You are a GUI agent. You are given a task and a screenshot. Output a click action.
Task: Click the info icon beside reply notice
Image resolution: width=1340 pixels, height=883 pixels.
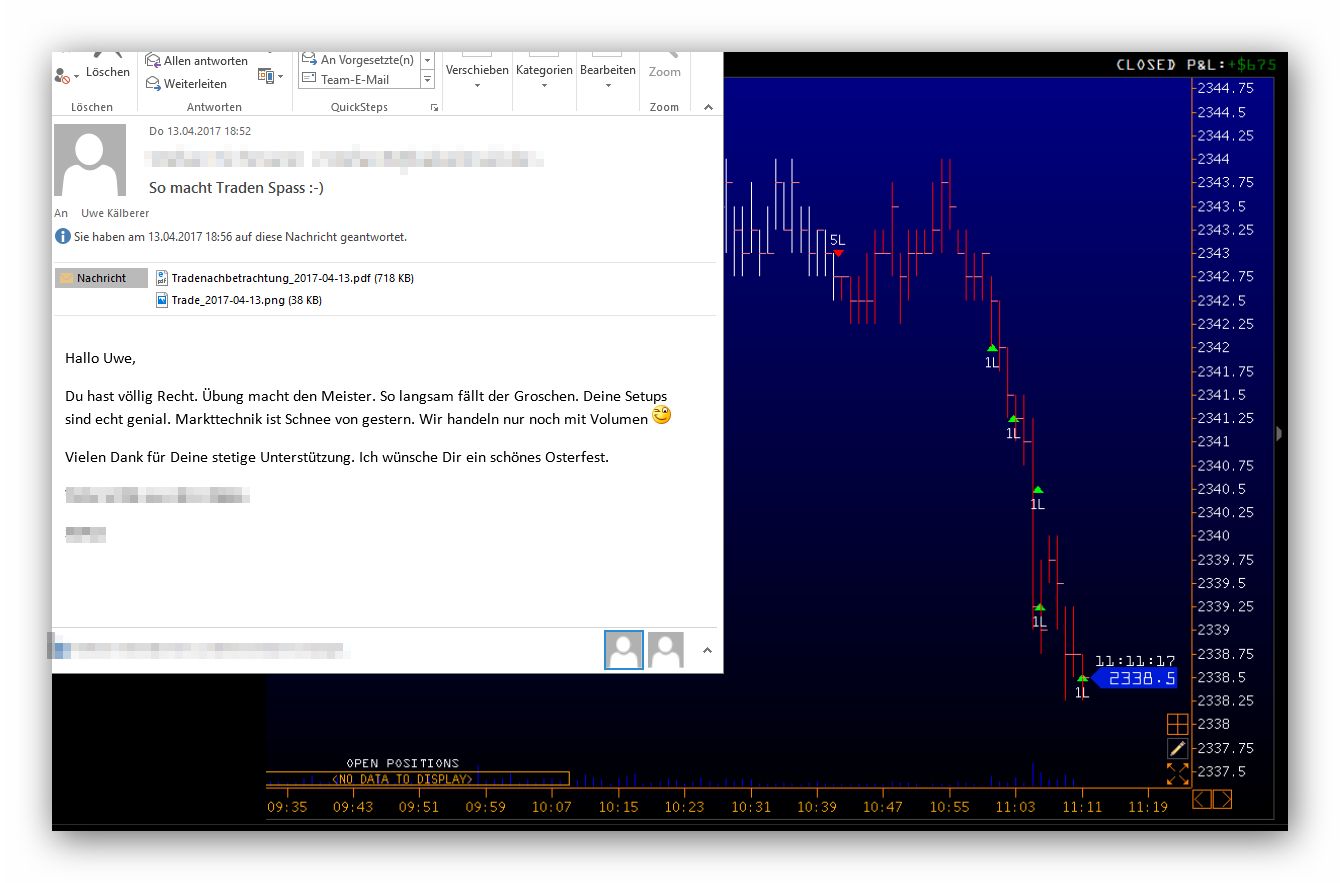coord(63,237)
